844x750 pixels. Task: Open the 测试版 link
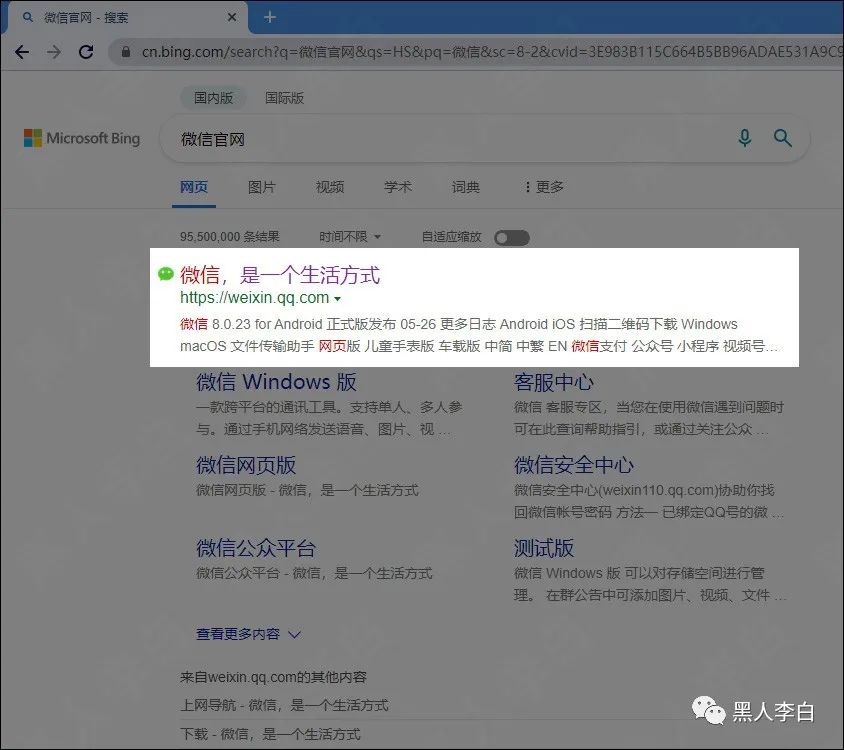click(x=544, y=548)
